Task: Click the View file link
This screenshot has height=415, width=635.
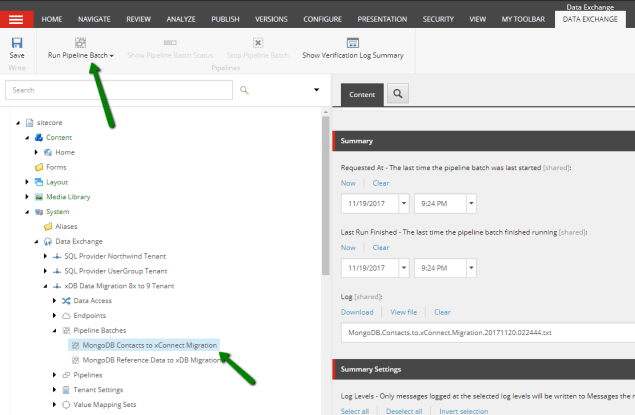Action: pyautogui.click(x=403, y=312)
